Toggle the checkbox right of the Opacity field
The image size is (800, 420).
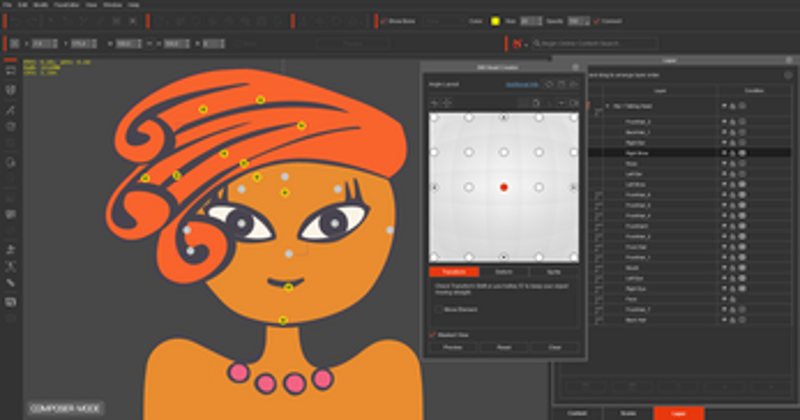pyautogui.click(x=596, y=21)
